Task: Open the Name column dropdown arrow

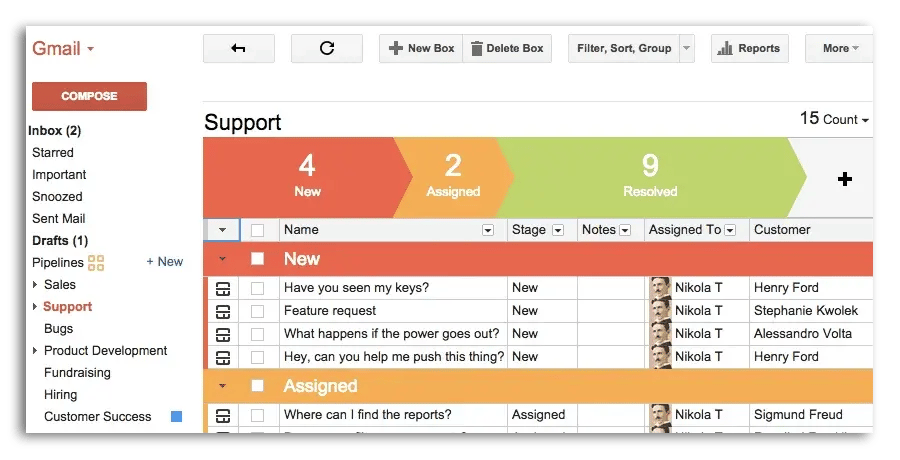Action: coord(488,230)
